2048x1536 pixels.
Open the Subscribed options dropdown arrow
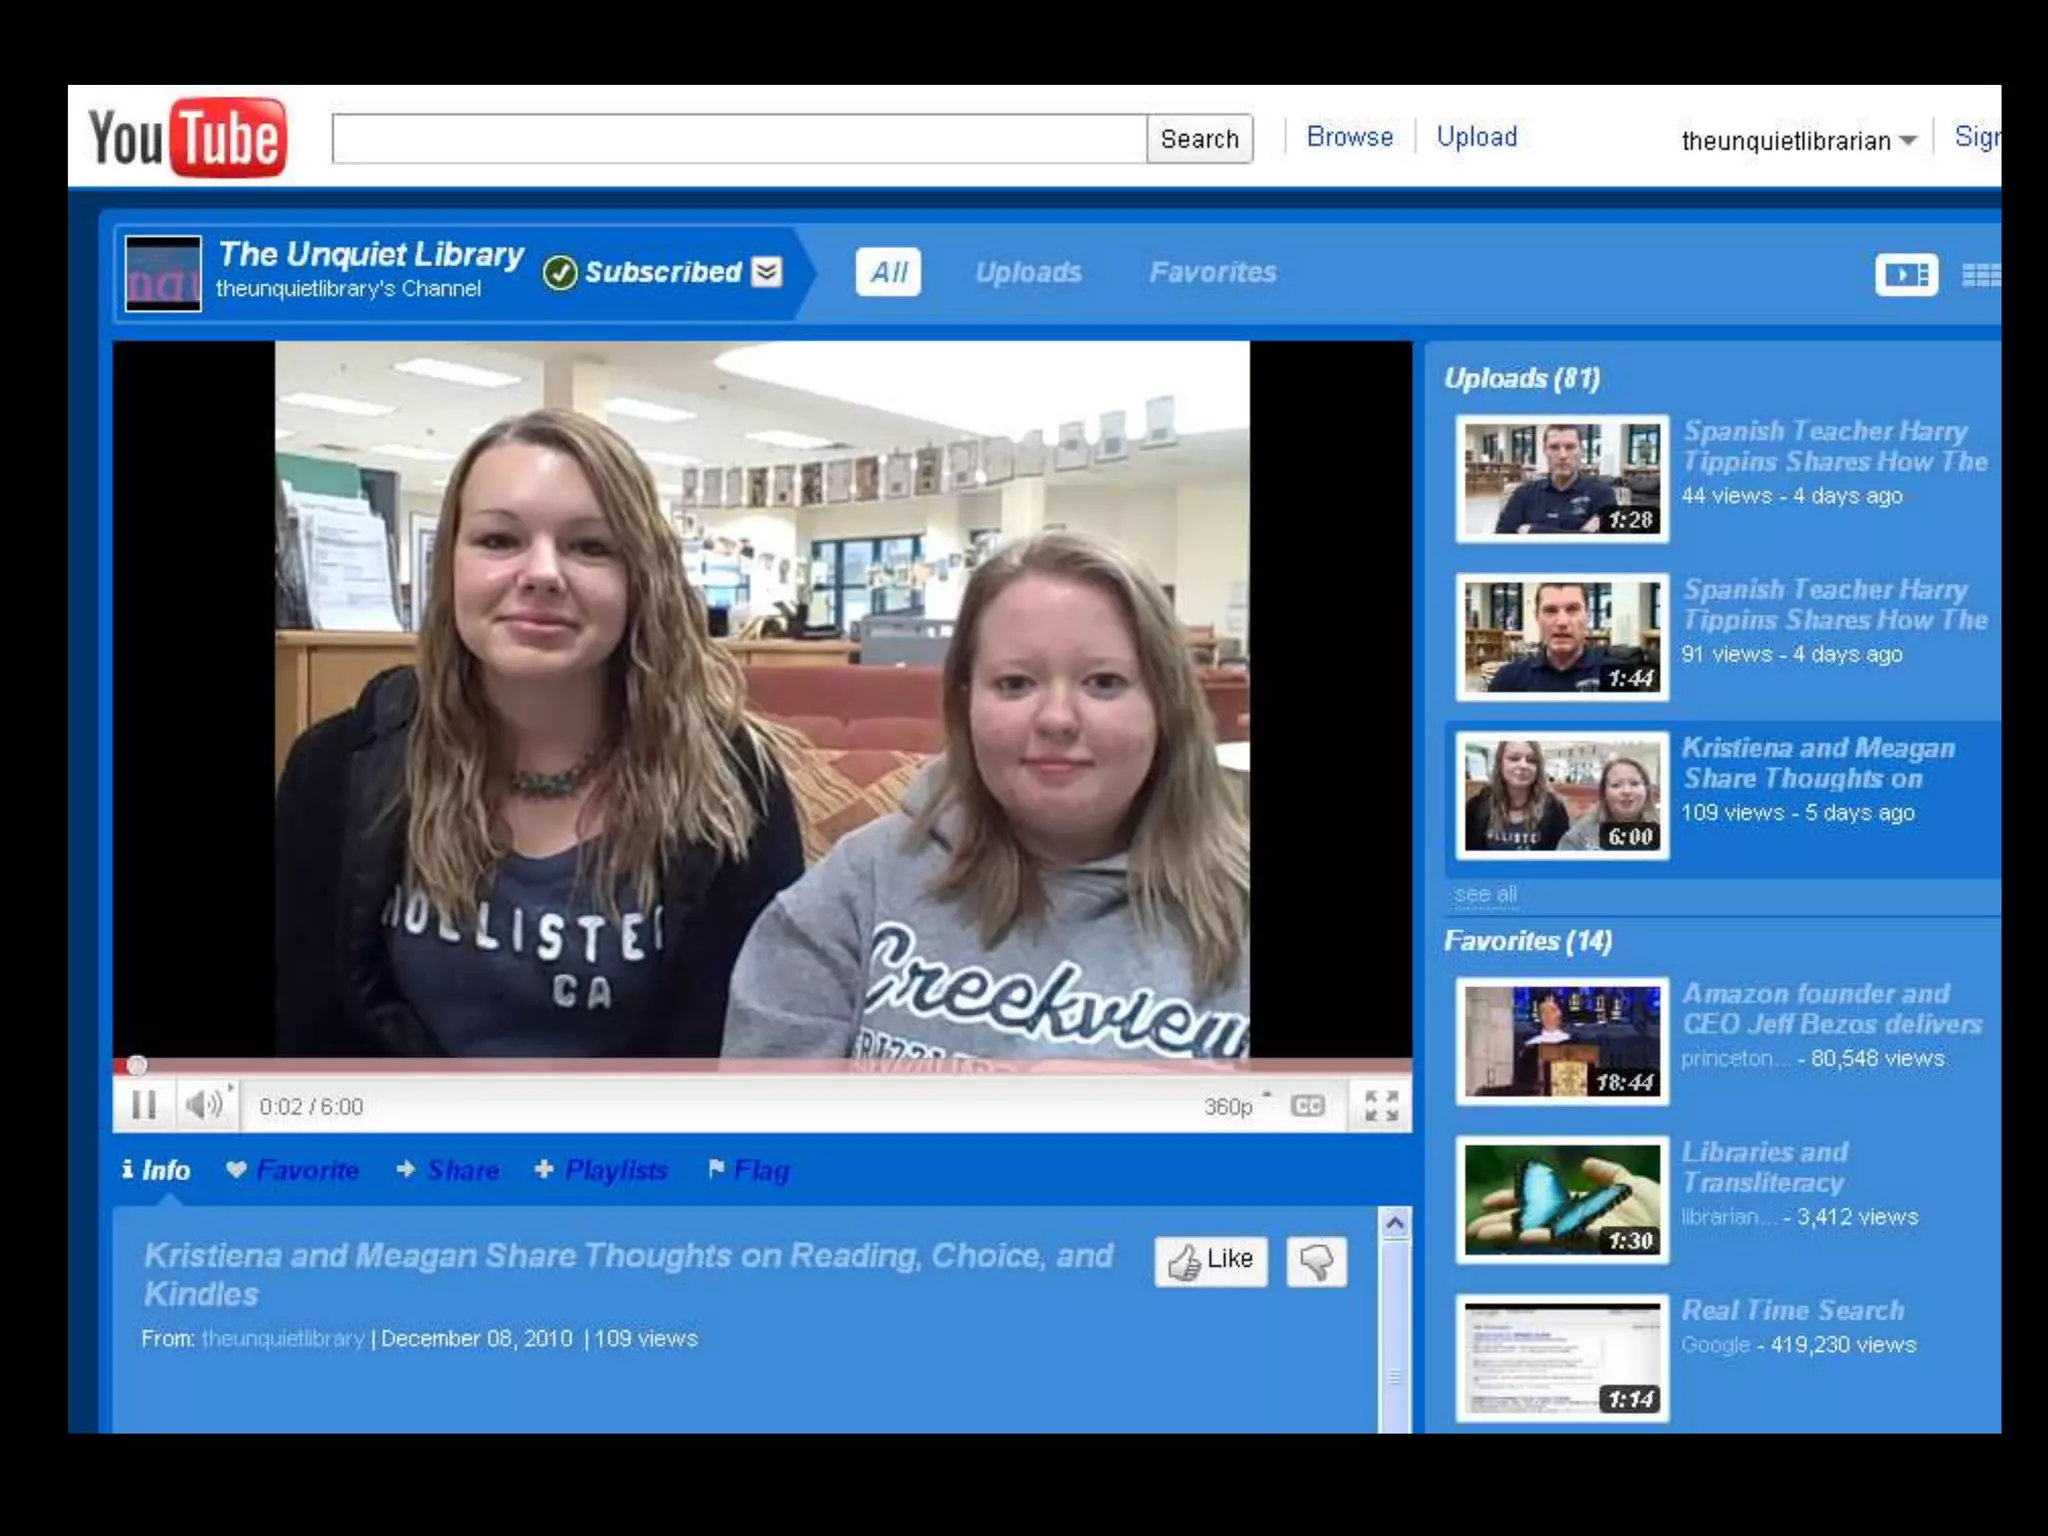[x=767, y=272]
